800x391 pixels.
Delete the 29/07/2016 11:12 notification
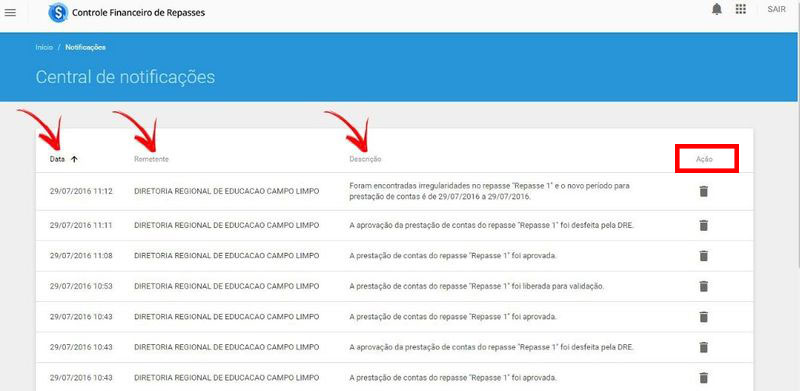click(x=704, y=191)
